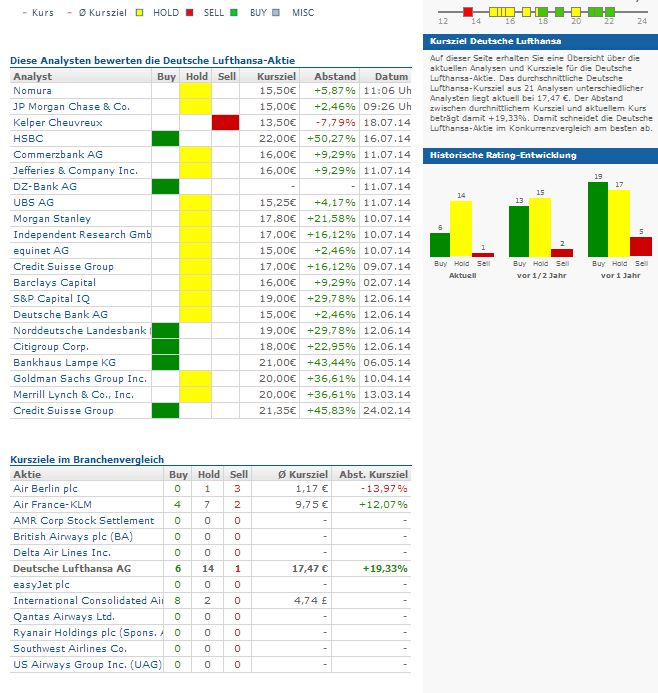Screen dimensions: 658x693
Task: Open the UBS AG analysis
Action: pos(33,202)
